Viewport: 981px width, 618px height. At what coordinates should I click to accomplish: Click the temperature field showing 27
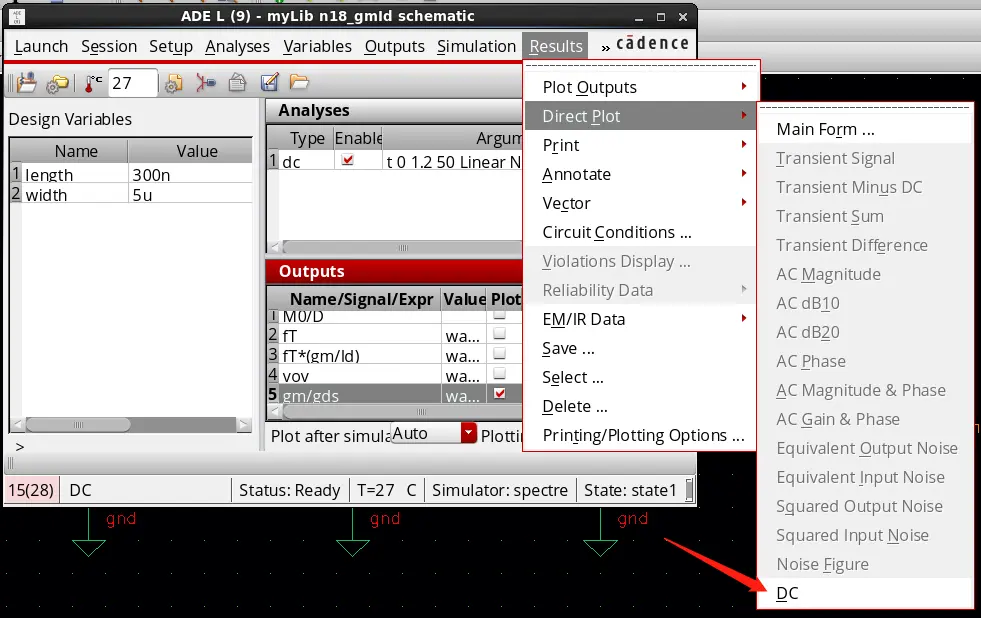click(x=133, y=83)
